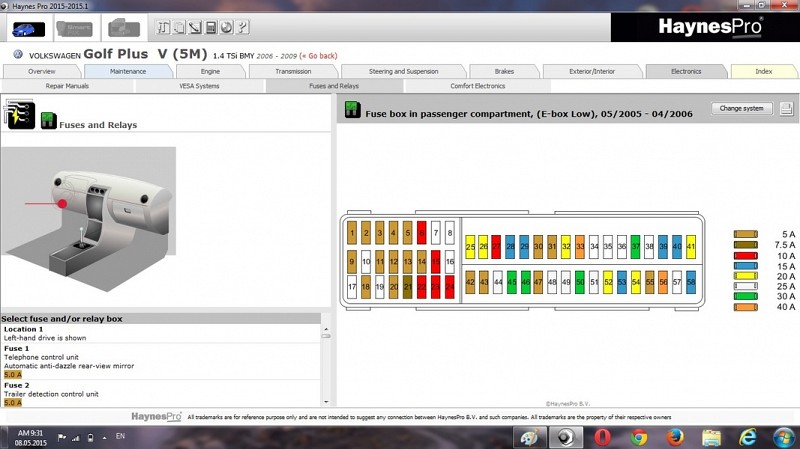Image resolution: width=800 pixels, height=449 pixels.
Task: Click red fuse 6 in the diagram
Action: (x=421, y=233)
